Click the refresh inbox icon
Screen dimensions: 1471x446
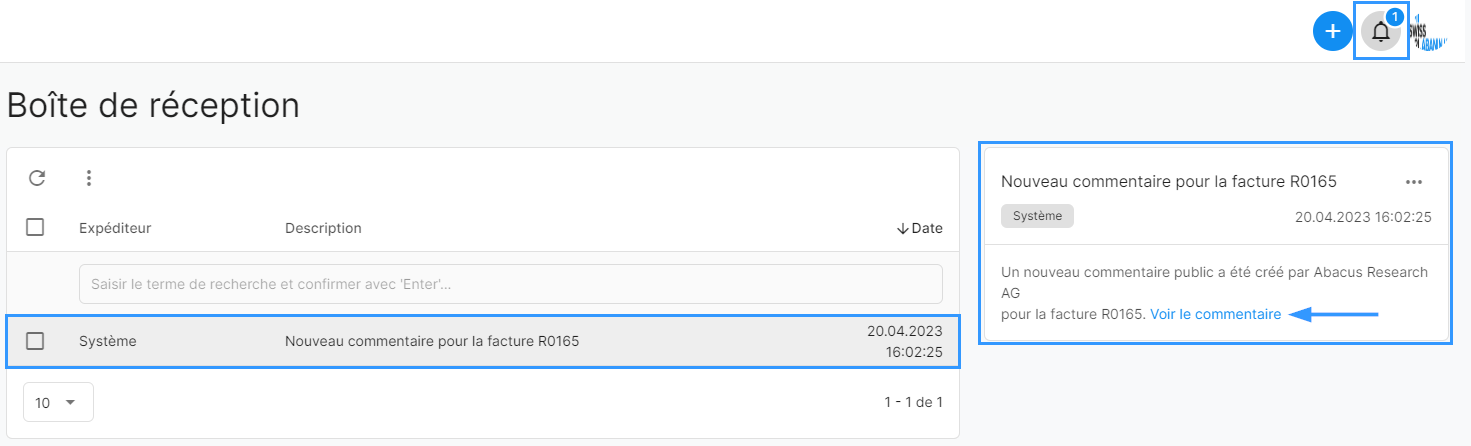37,178
